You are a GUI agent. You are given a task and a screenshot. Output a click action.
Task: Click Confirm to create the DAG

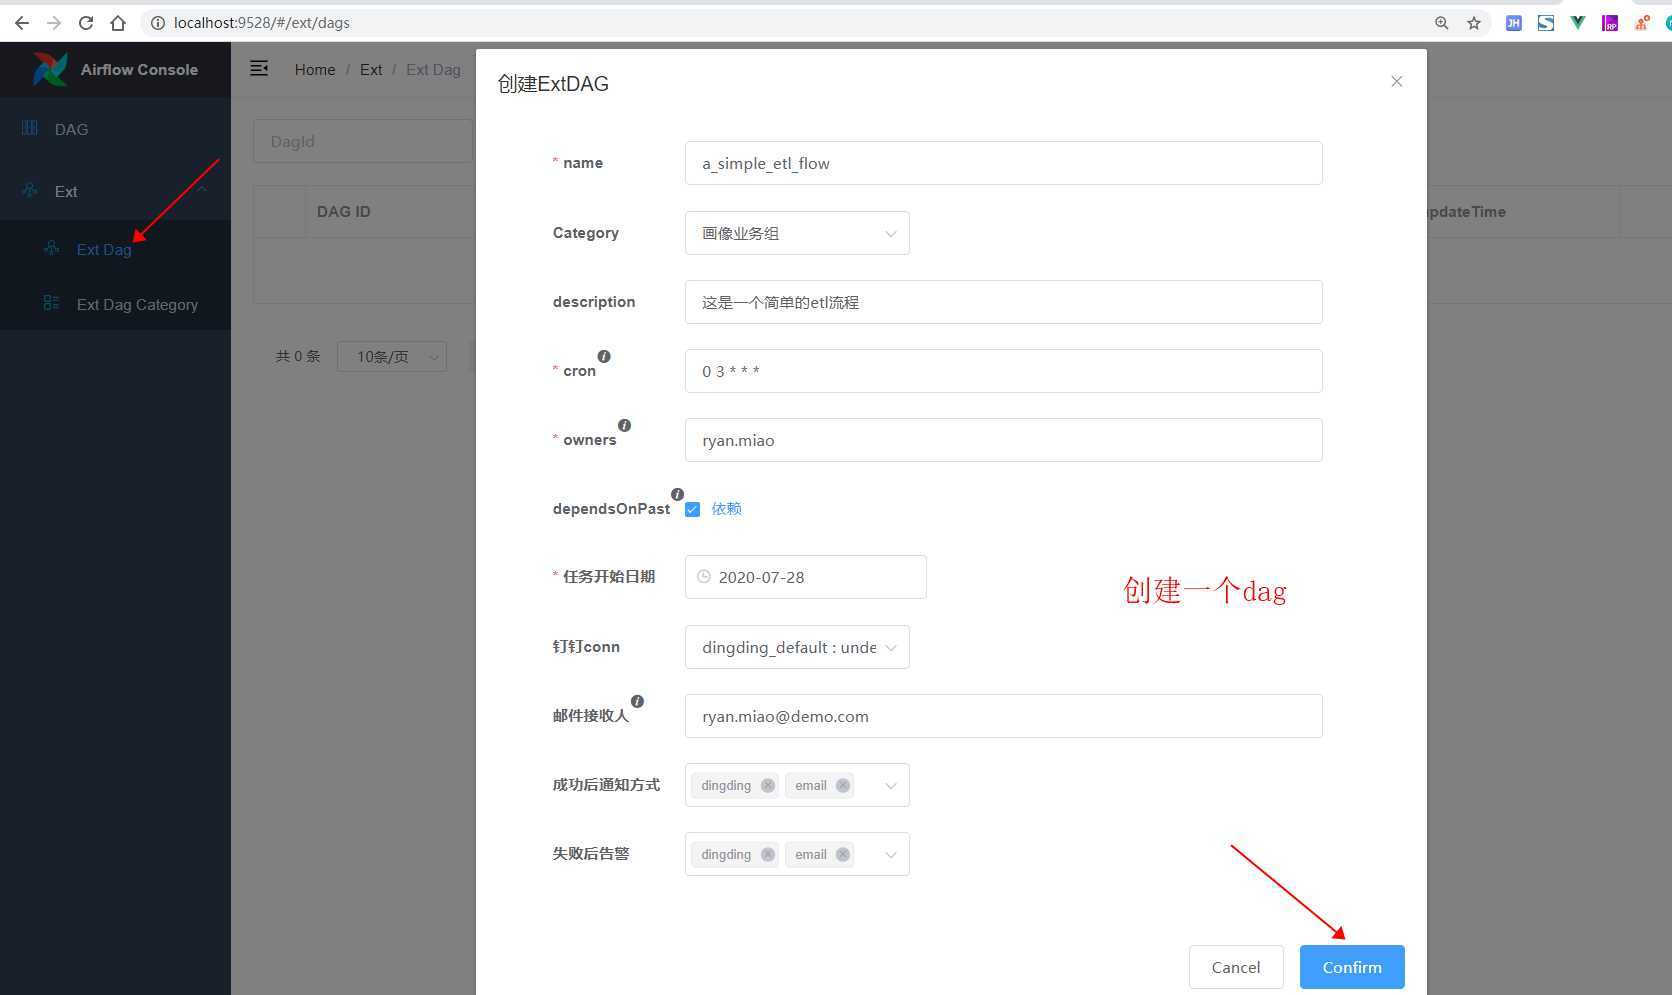1352,967
